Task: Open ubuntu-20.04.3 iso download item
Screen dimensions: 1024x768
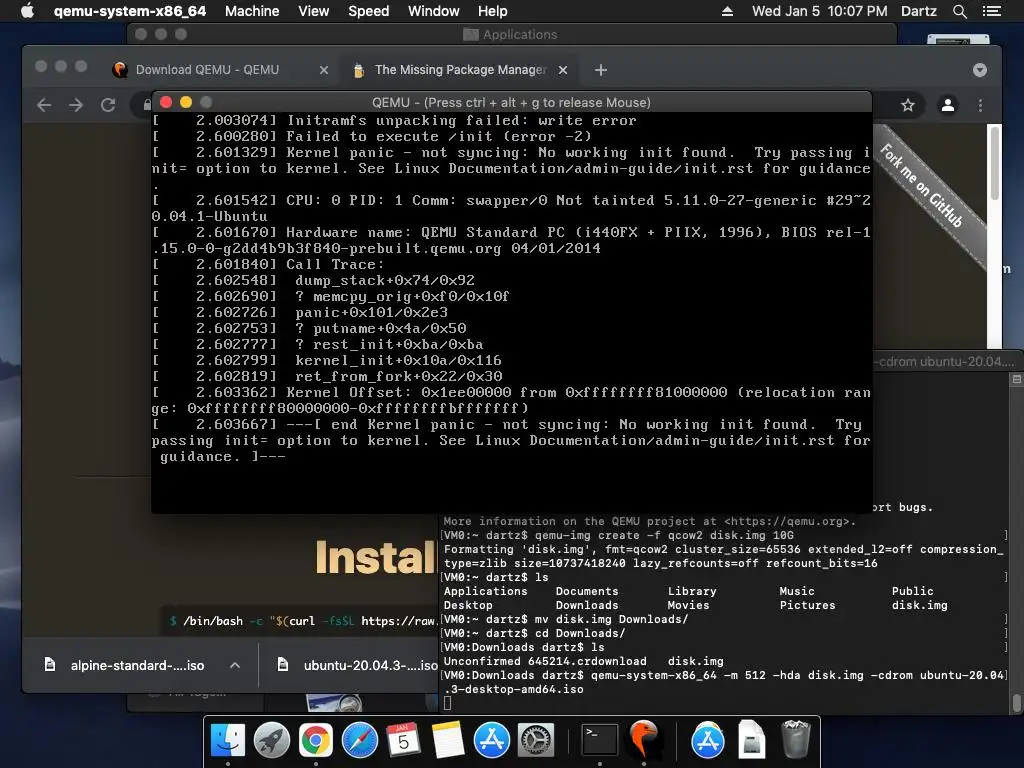Action: (x=357, y=665)
